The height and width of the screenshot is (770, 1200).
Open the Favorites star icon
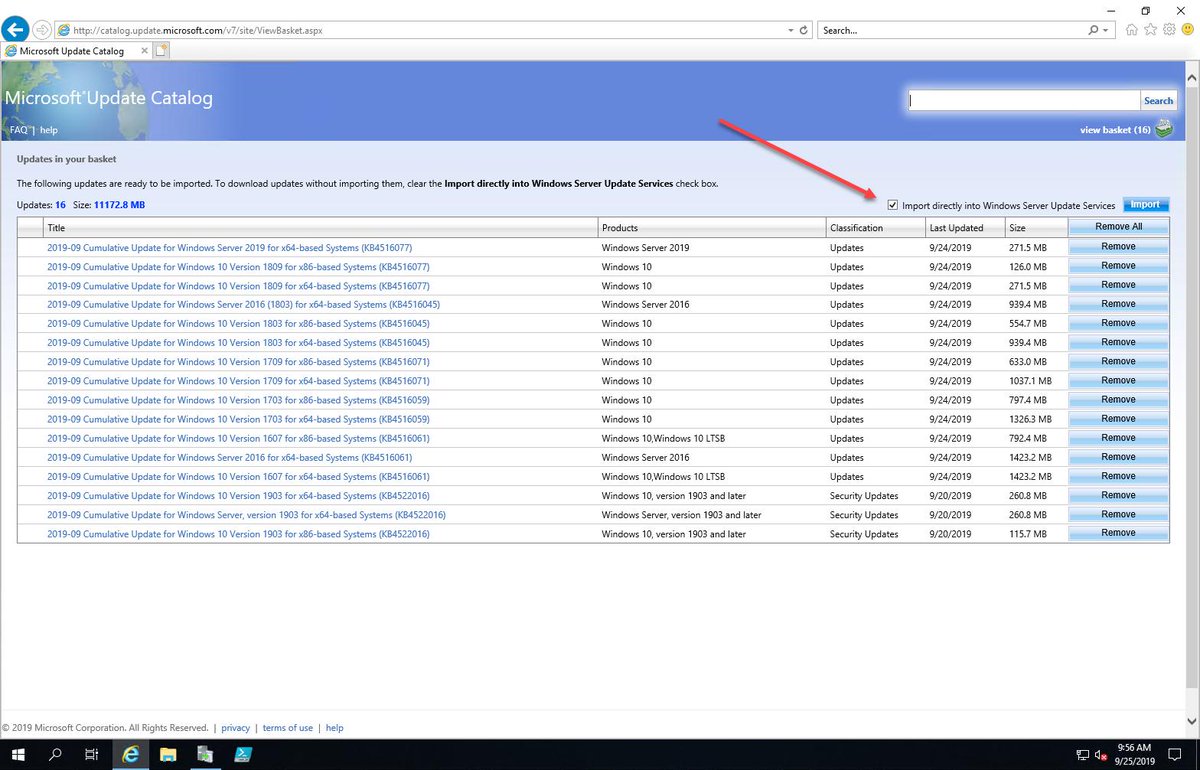1151,30
